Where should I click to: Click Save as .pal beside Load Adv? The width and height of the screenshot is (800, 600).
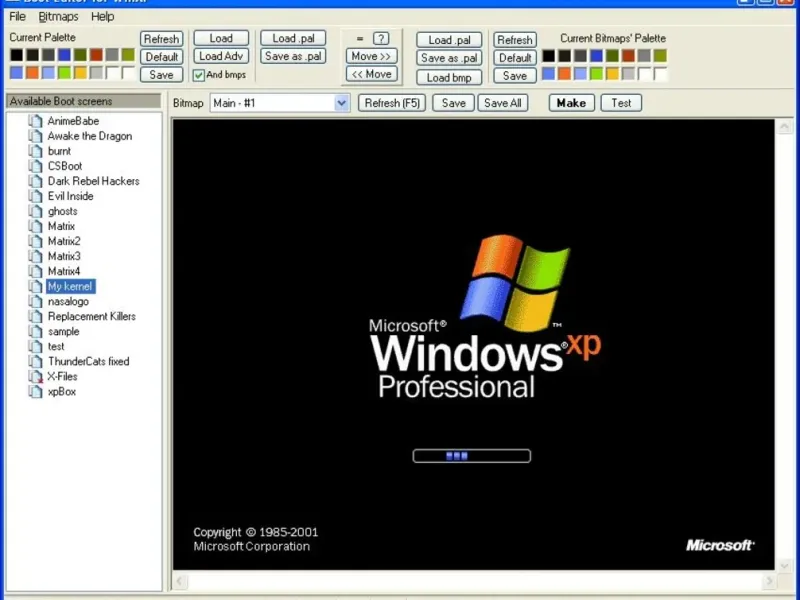pos(293,56)
